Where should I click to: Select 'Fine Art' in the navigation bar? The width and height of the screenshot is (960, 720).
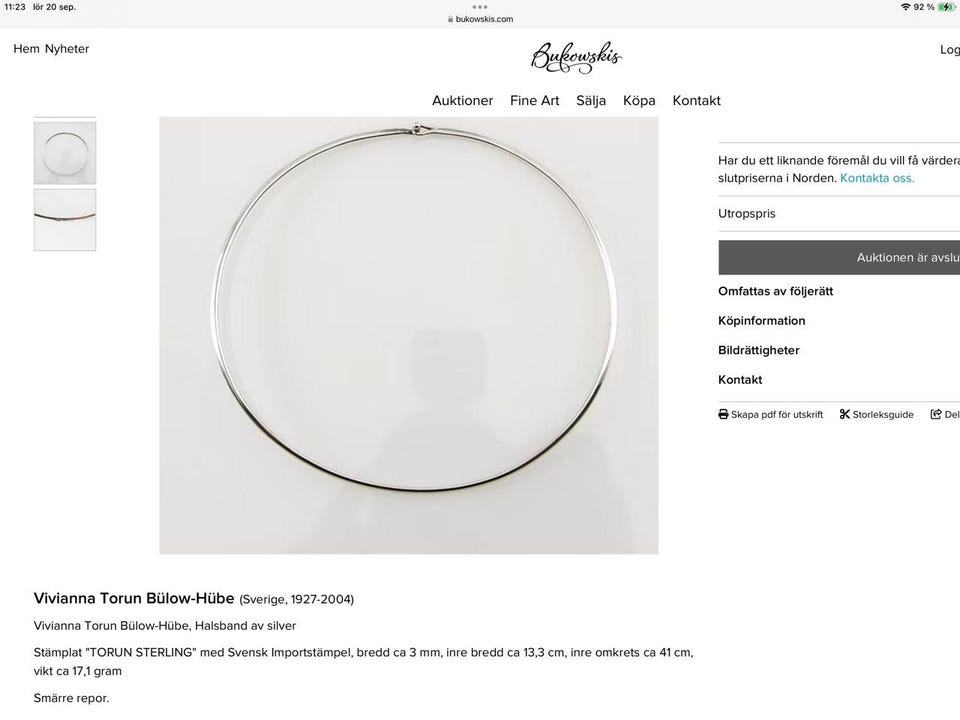click(x=535, y=100)
